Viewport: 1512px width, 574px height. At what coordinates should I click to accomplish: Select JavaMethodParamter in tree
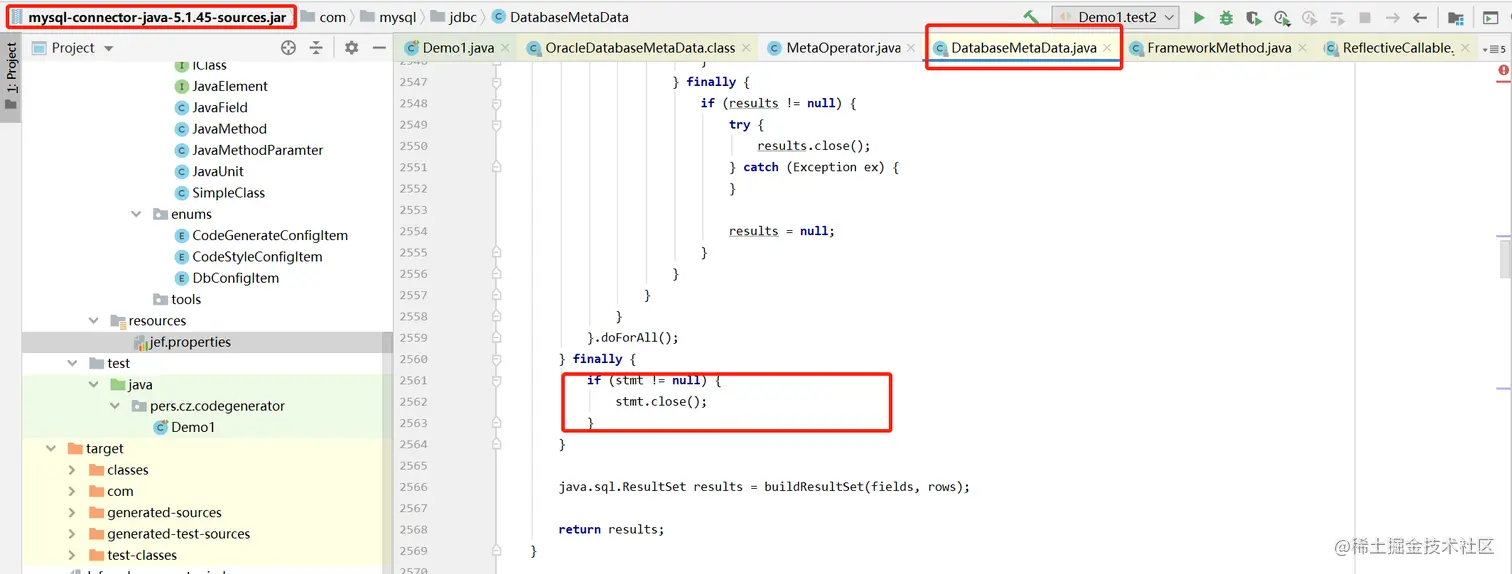(249, 150)
